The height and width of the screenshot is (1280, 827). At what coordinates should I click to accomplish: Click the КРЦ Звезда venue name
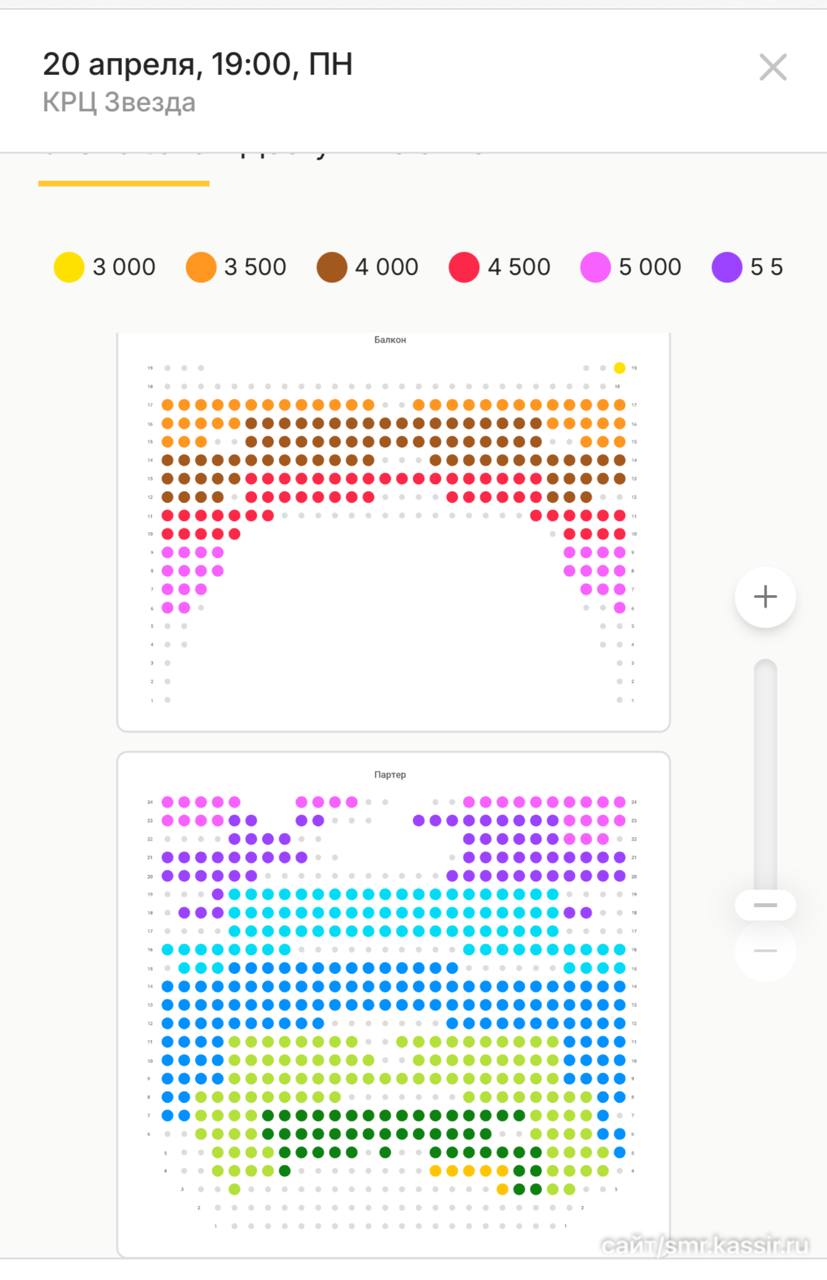[119, 103]
